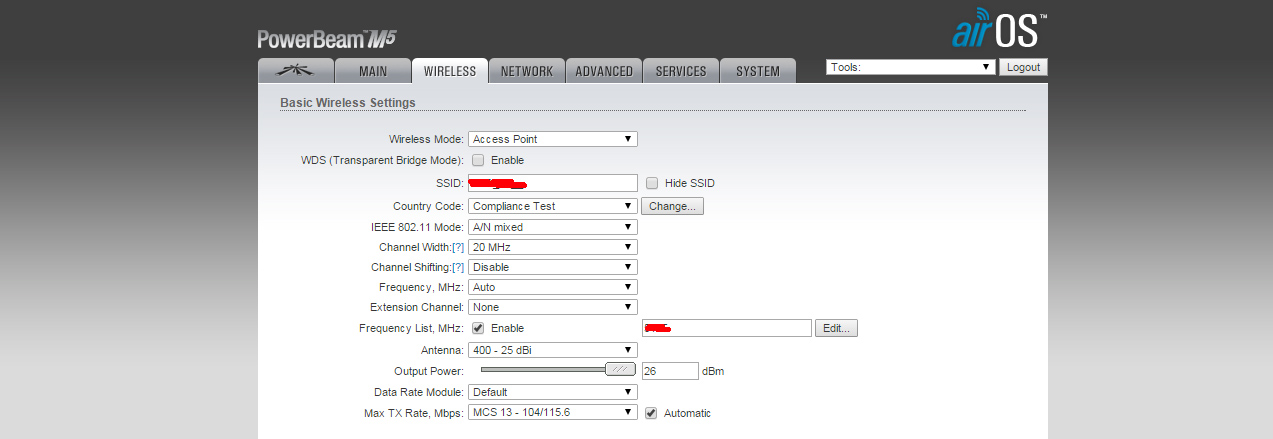Open the Ubiquiti logo tab

[x=294, y=71]
